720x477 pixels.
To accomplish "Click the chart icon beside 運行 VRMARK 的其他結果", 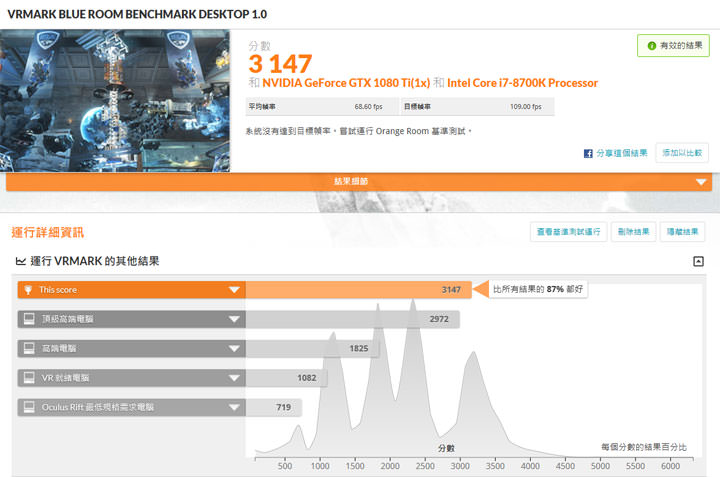I will coord(20,261).
